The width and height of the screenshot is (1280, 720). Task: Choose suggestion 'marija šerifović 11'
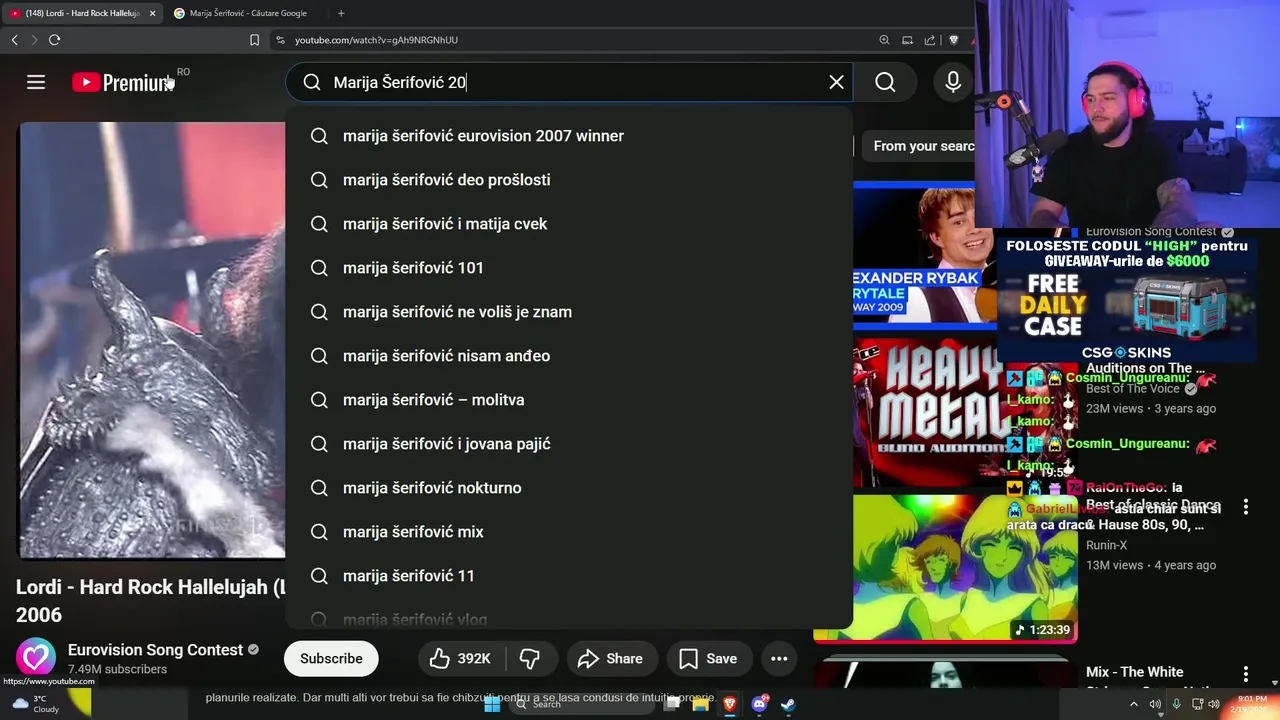point(569,576)
